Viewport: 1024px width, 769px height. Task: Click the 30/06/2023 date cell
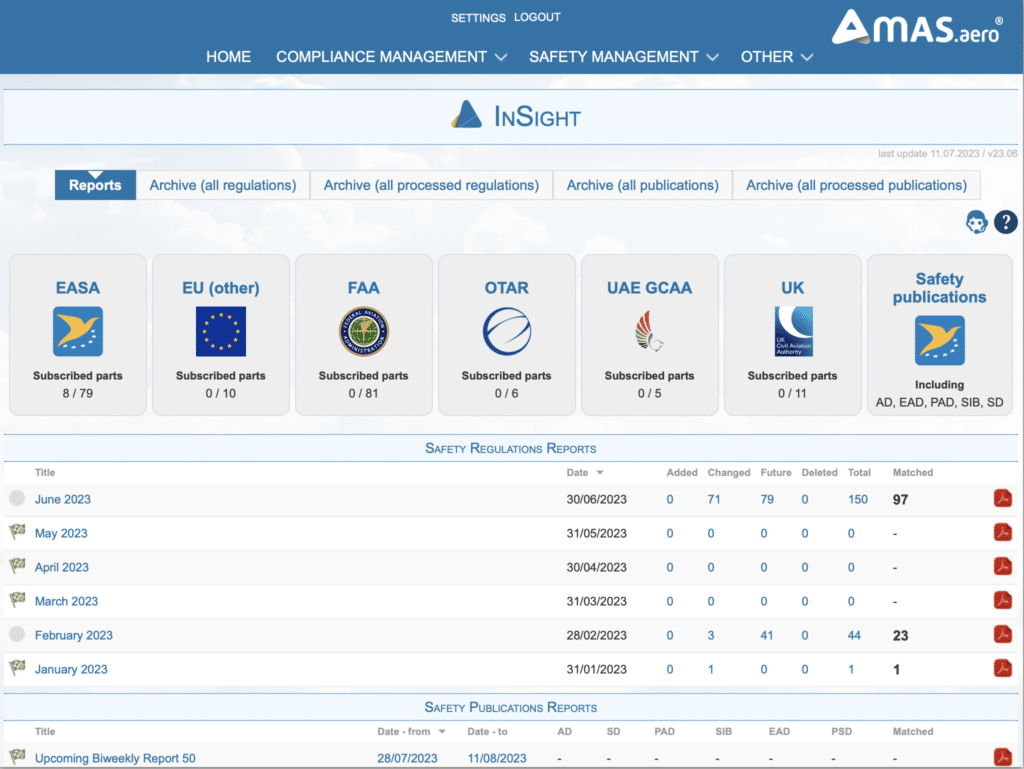(596, 499)
